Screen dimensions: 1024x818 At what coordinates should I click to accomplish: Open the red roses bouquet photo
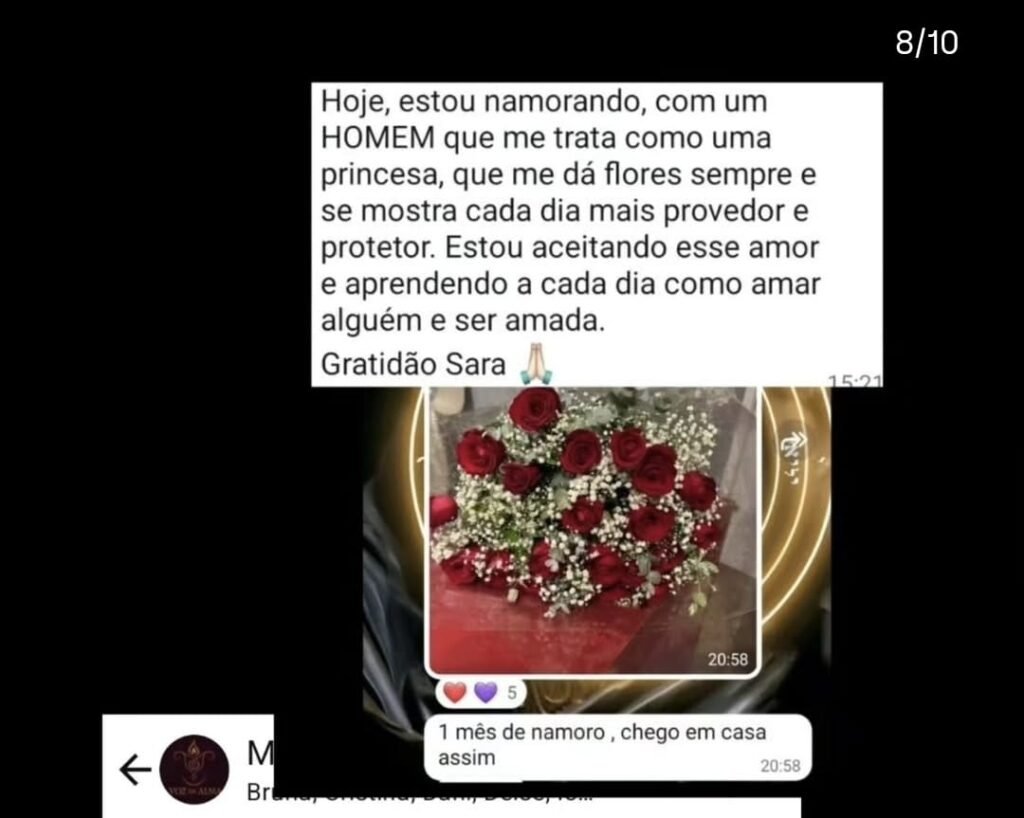coord(592,530)
